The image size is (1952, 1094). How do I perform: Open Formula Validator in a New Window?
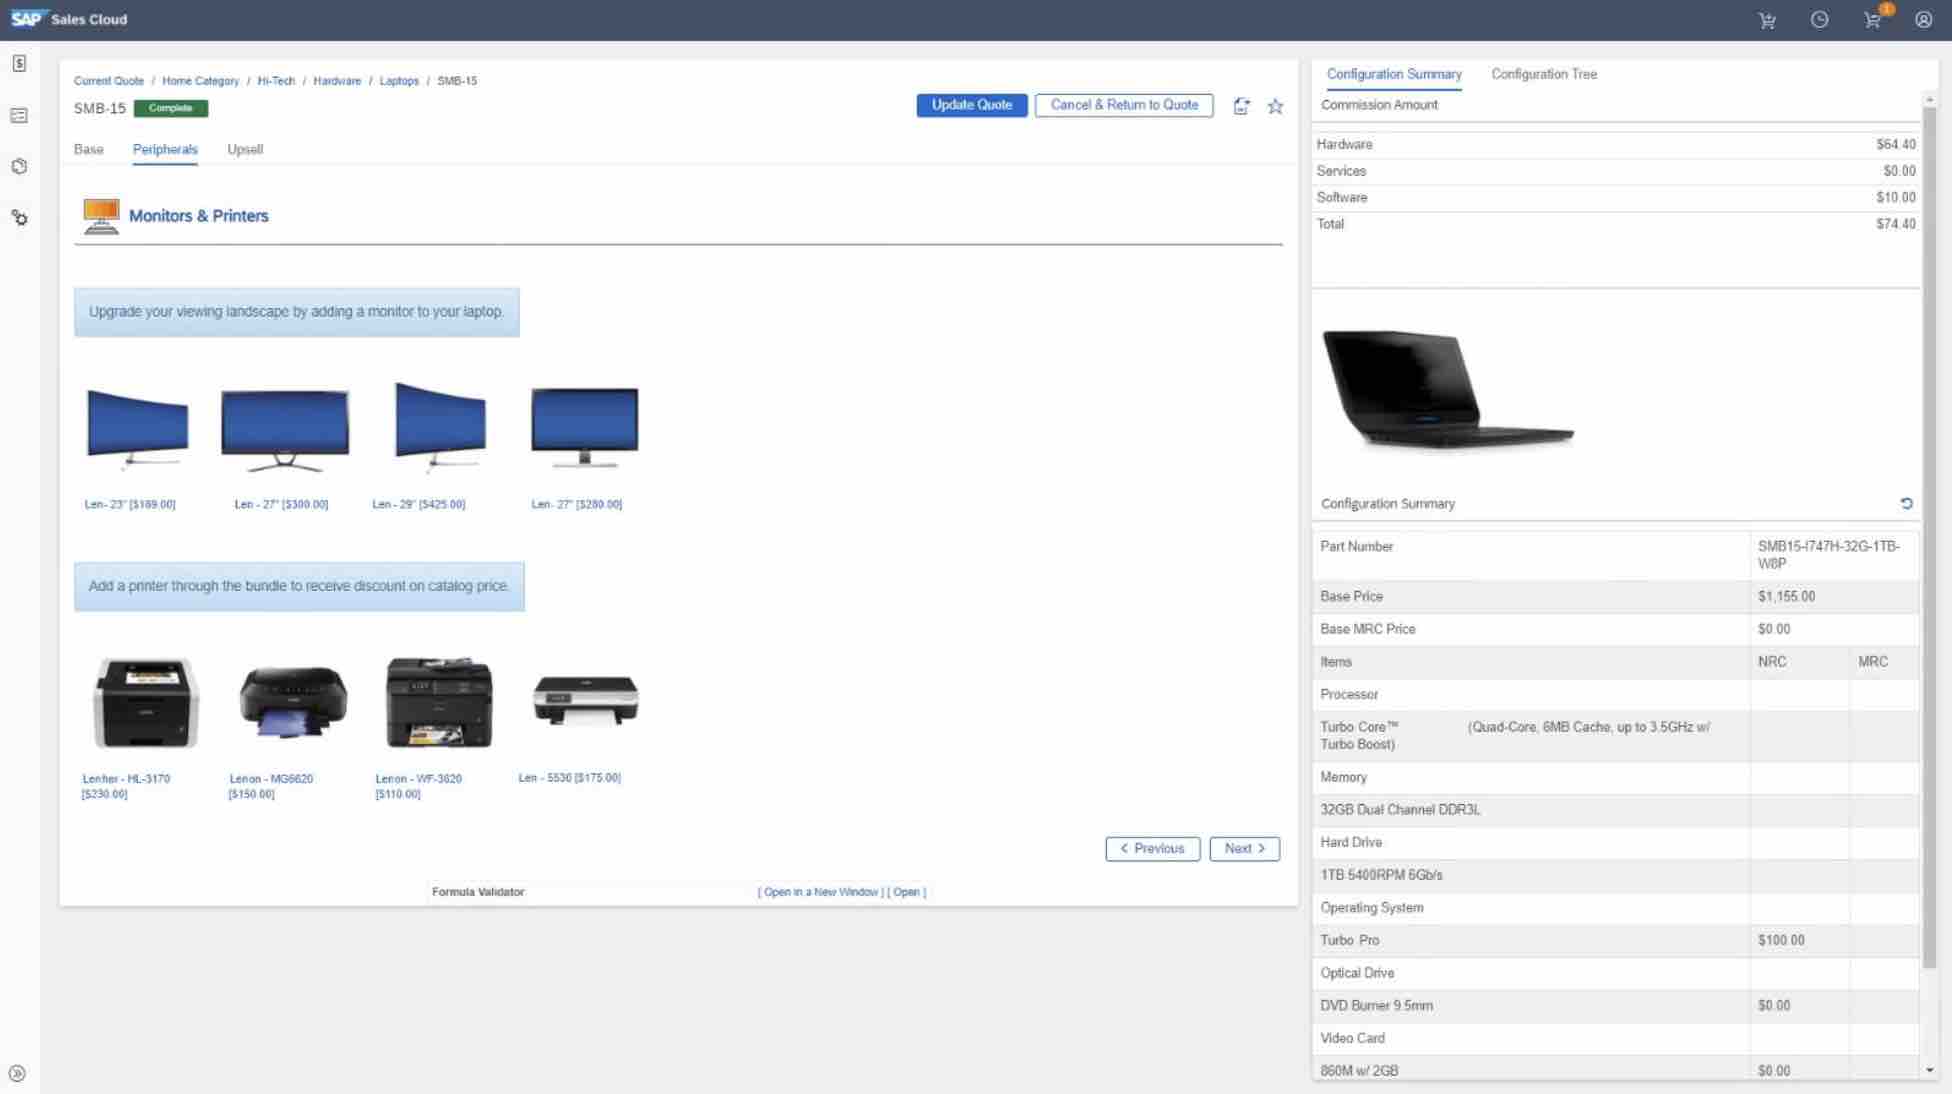pos(820,892)
